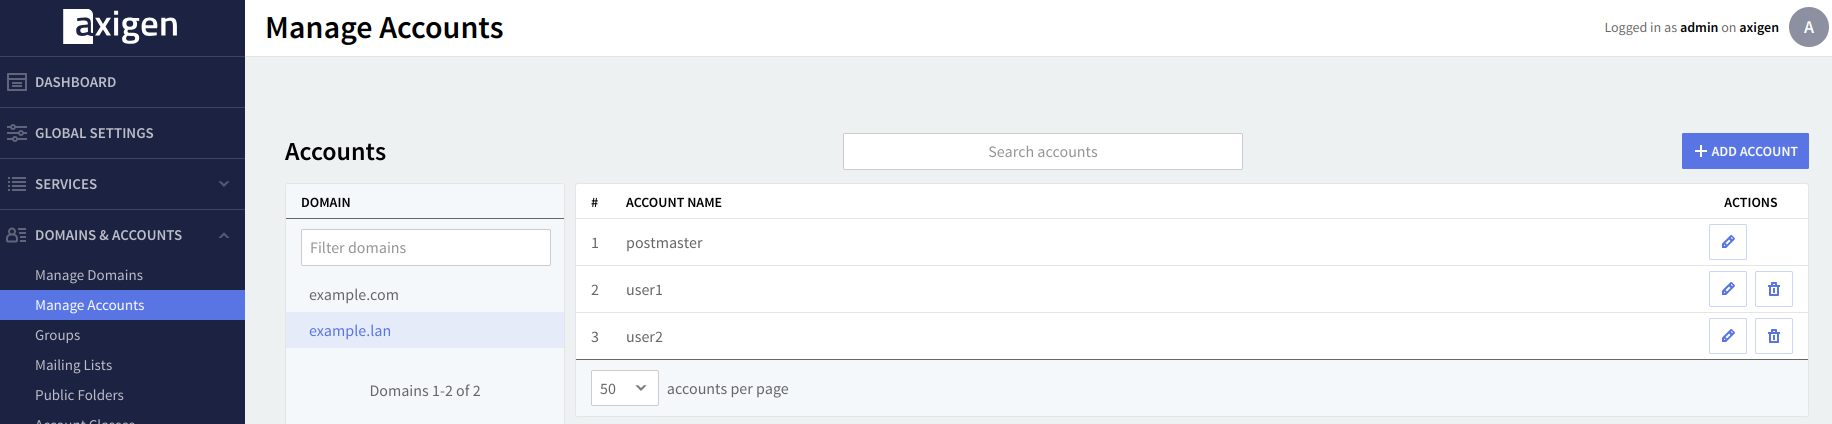This screenshot has height=424, width=1832.
Task: Select the example.com domain
Action: pos(354,295)
